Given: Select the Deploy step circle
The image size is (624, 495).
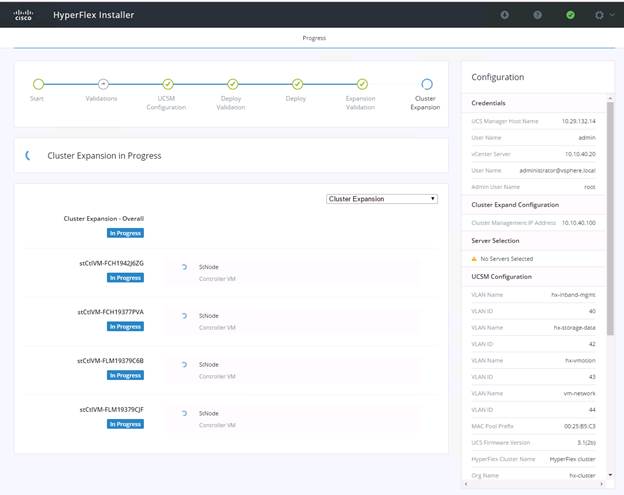Looking at the screenshot, I should pyautogui.click(x=297, y=84).
